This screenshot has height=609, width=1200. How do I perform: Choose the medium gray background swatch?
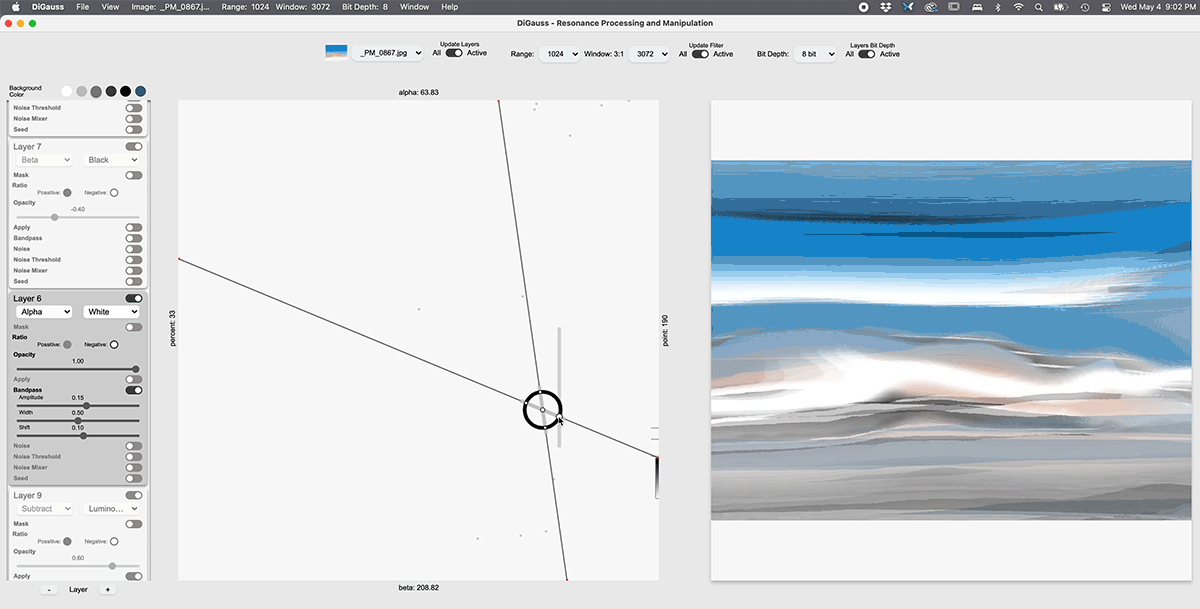(96, 91)
